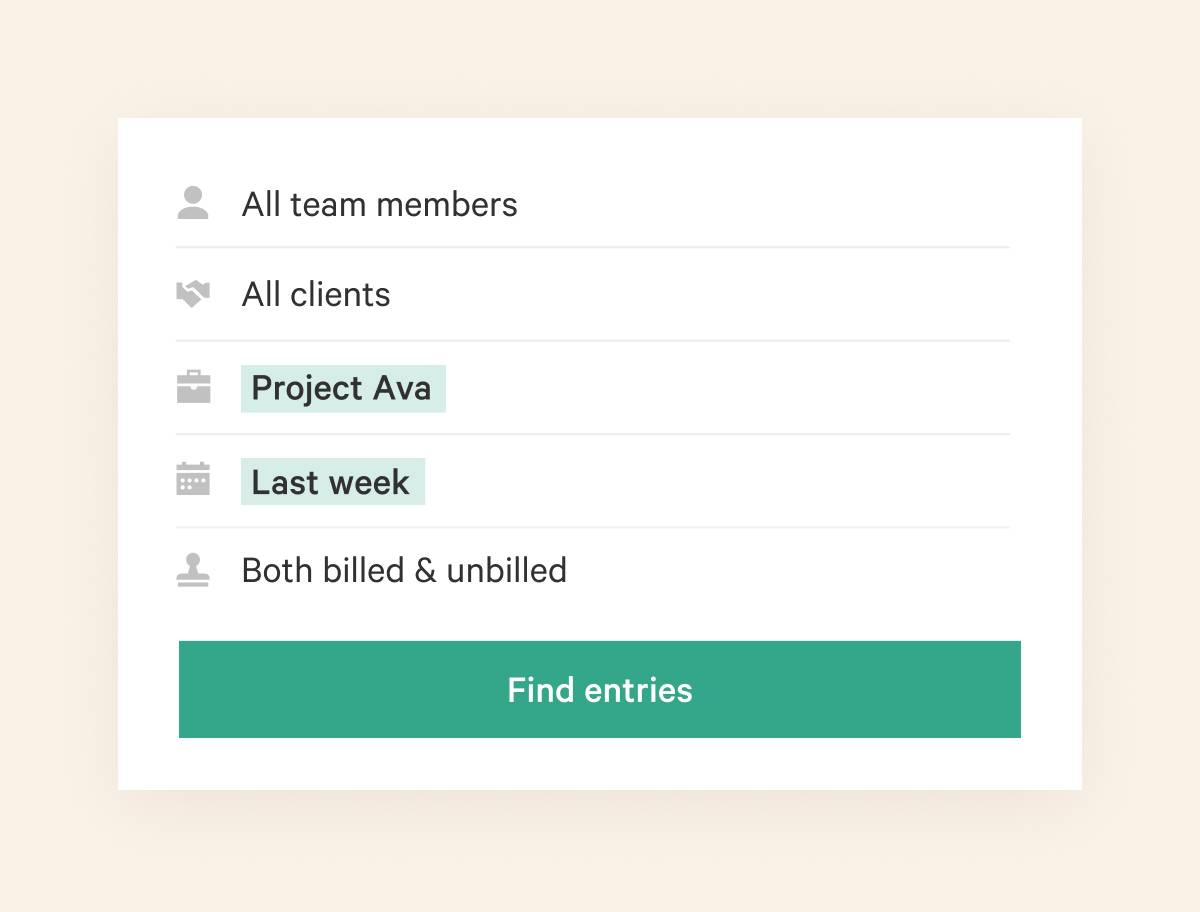Click the person icon for team members
Image resolution: width=1200 pixels, height=912 pixels.
[193, 203]
